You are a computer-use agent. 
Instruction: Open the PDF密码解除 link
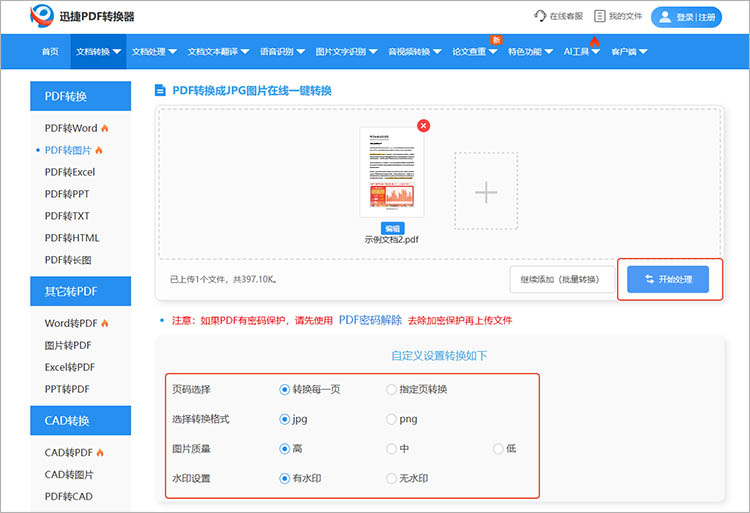pos(370,320)
